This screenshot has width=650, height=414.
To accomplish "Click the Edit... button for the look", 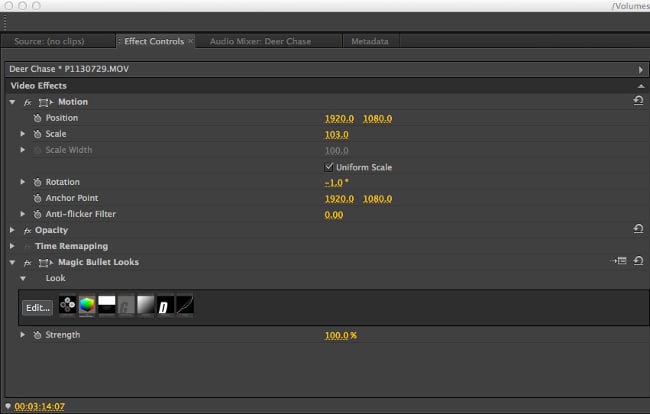I will click(x=38, y=308).
